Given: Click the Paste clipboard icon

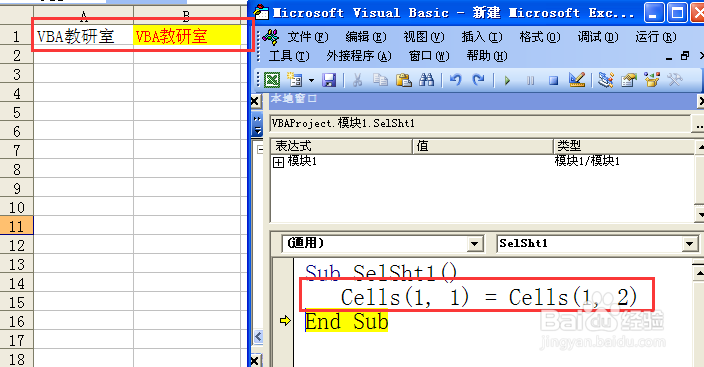Looking at the screenshot, I should 404,80.
